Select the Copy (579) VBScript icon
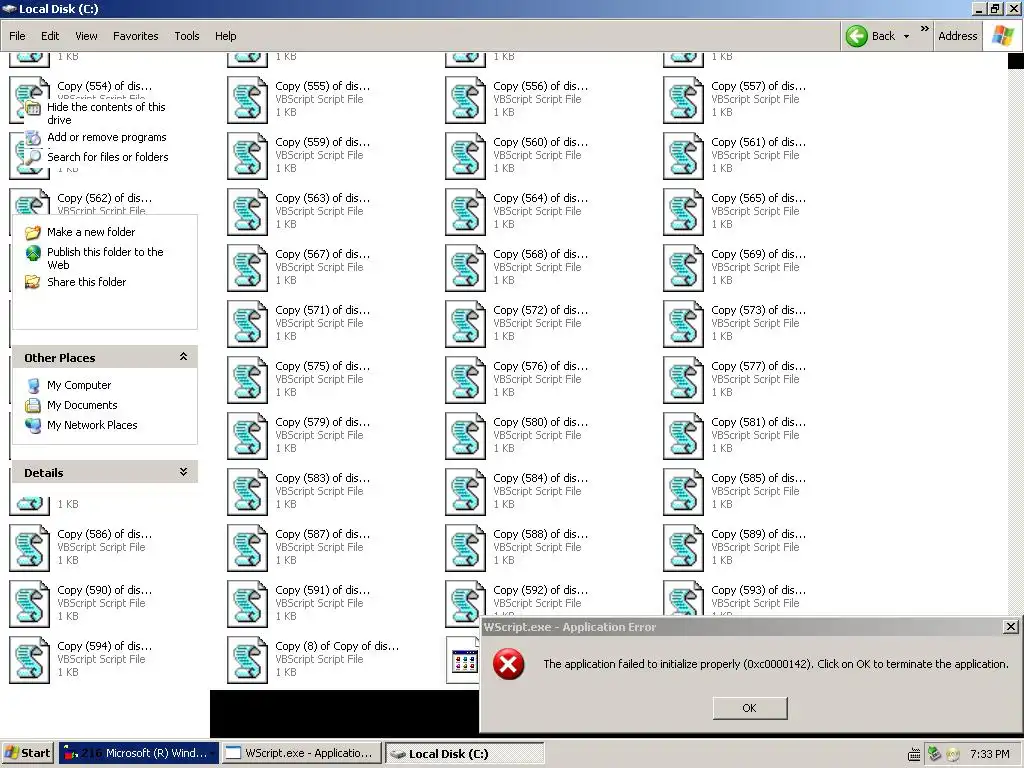This screenshot has height=768, width=1024. coord(248,437)
